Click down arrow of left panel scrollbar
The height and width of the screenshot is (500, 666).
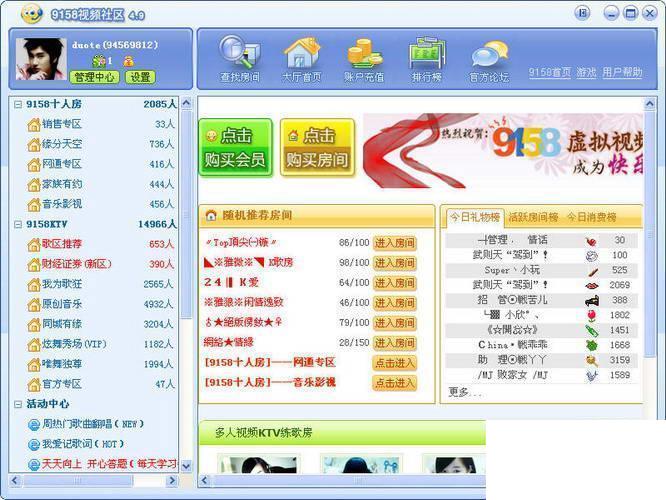(x=186, y=466)
